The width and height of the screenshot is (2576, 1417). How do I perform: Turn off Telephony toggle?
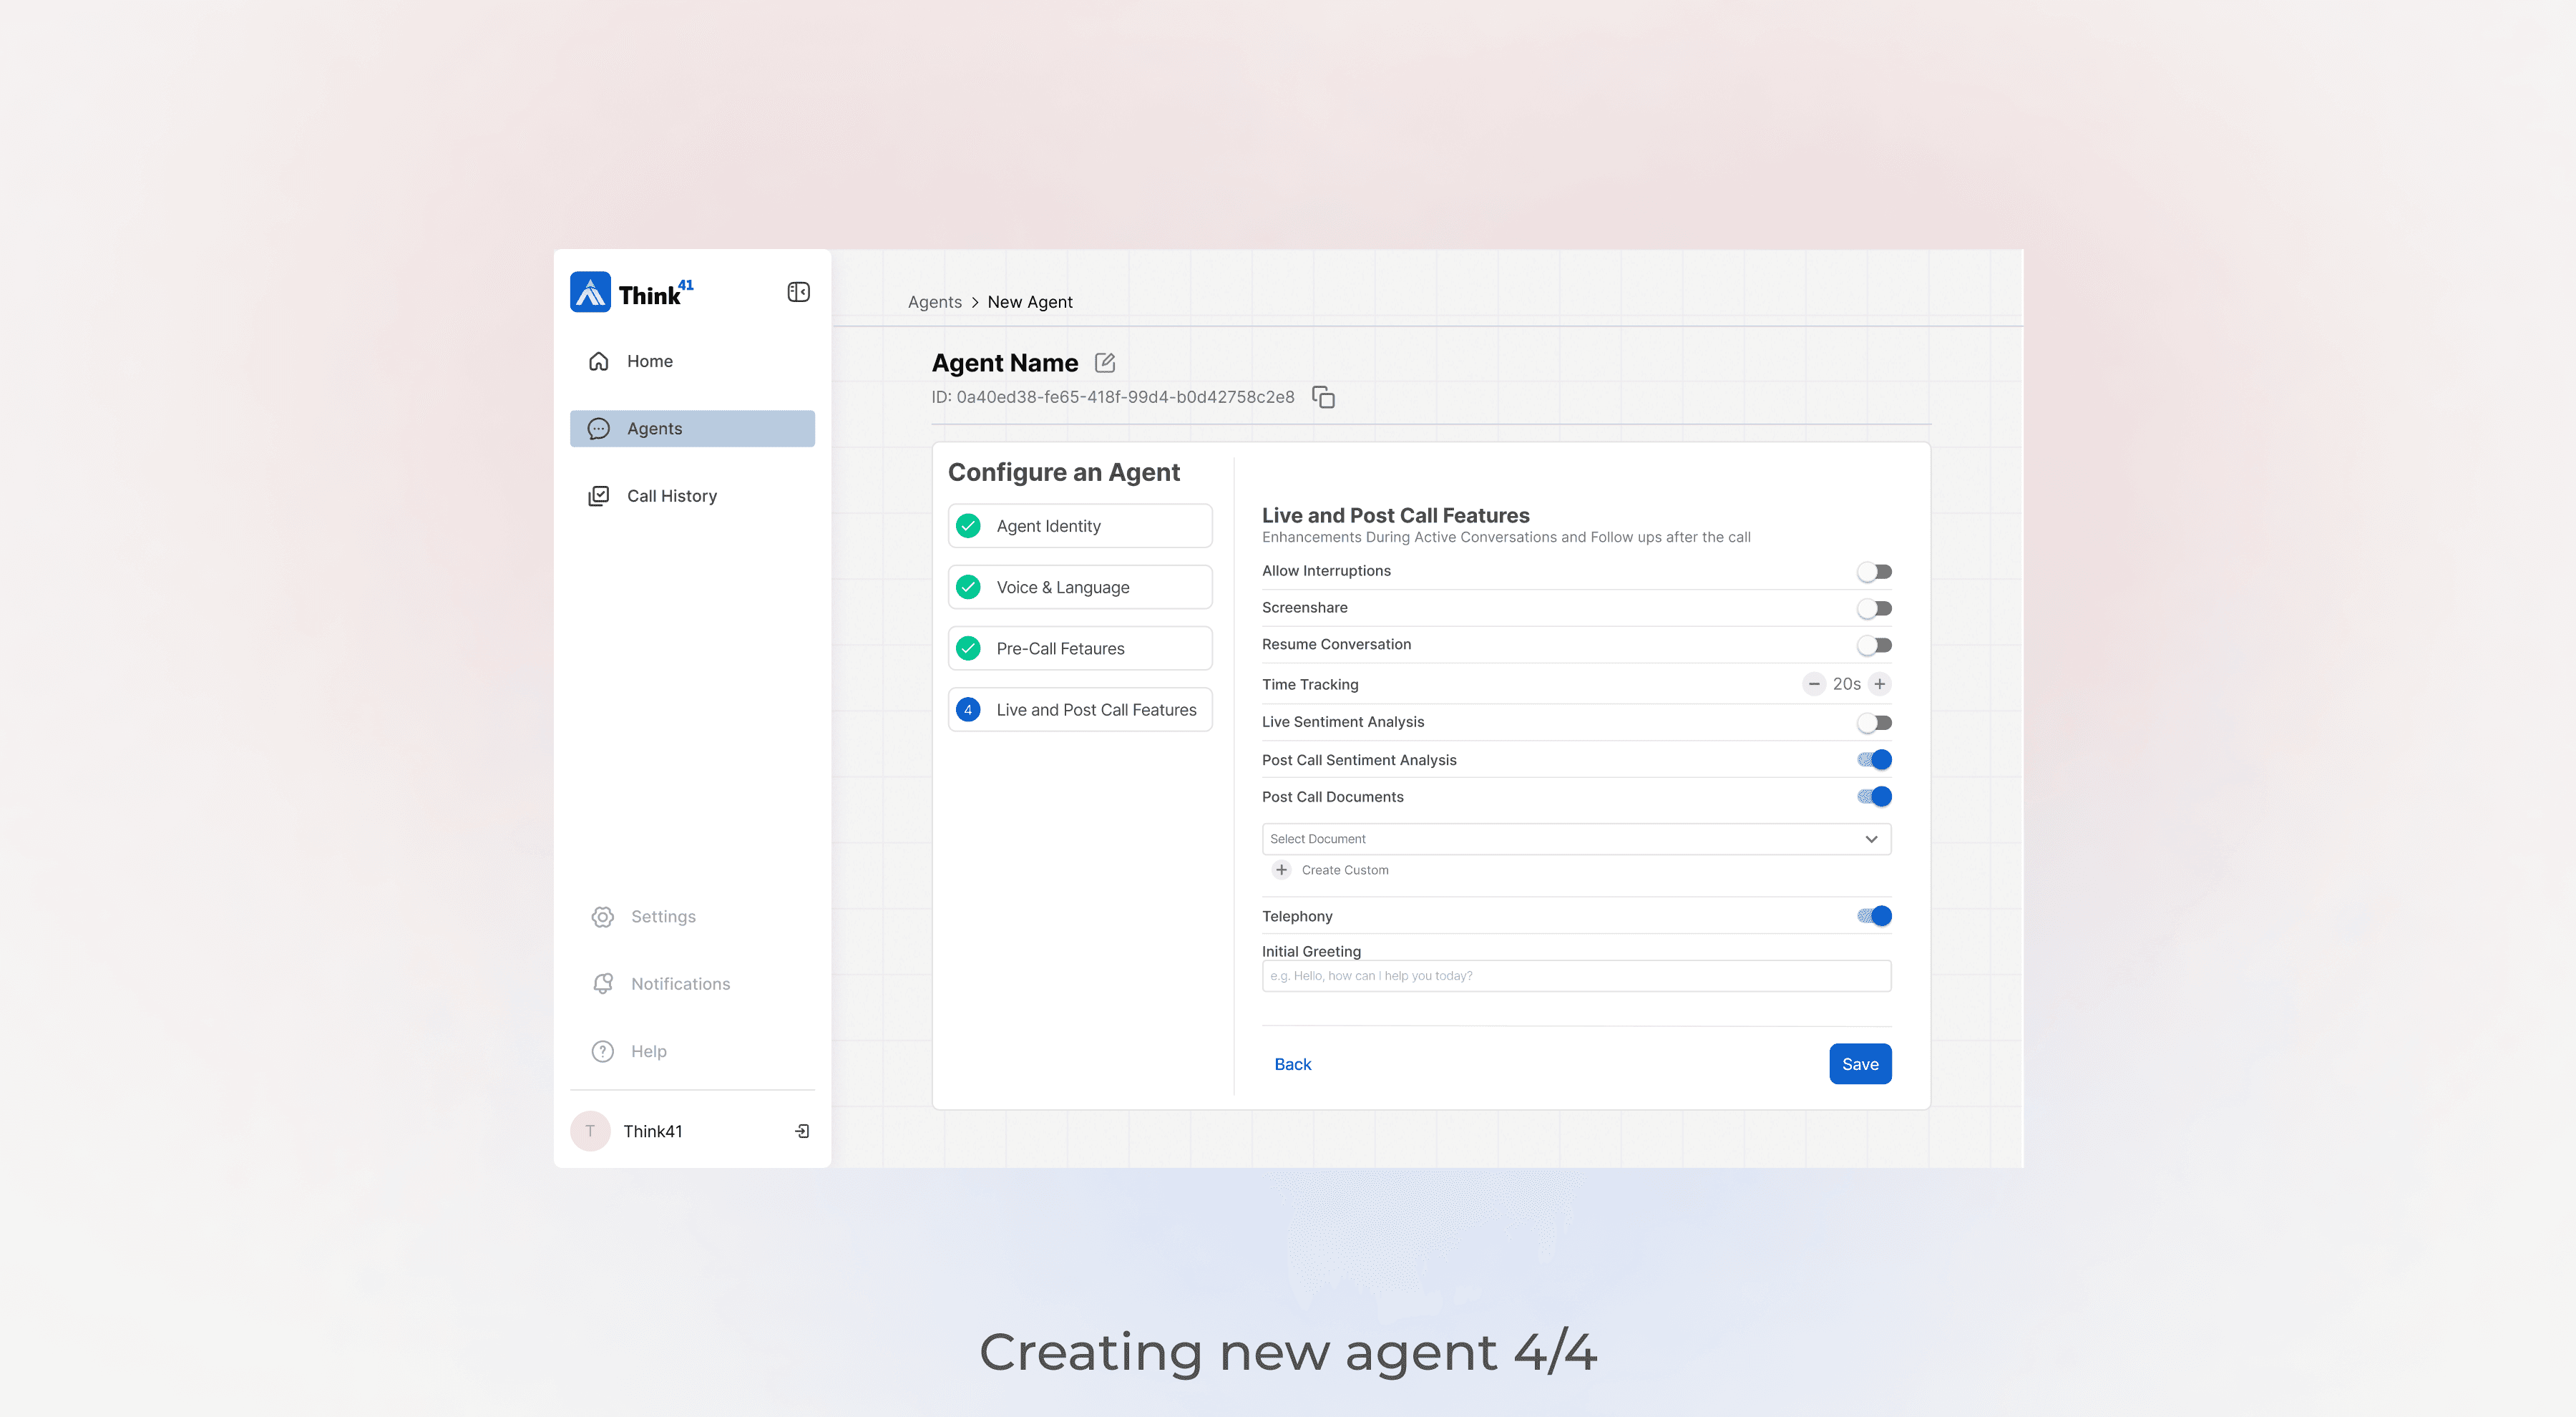[1873, 916]
